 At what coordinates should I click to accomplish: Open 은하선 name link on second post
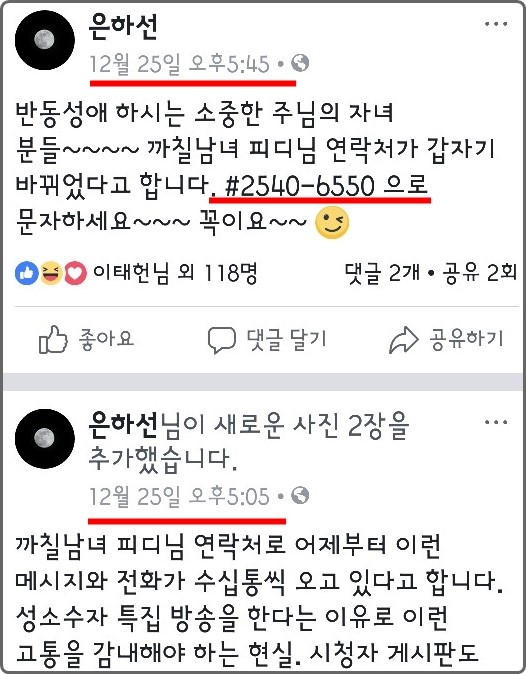(123, 425)
